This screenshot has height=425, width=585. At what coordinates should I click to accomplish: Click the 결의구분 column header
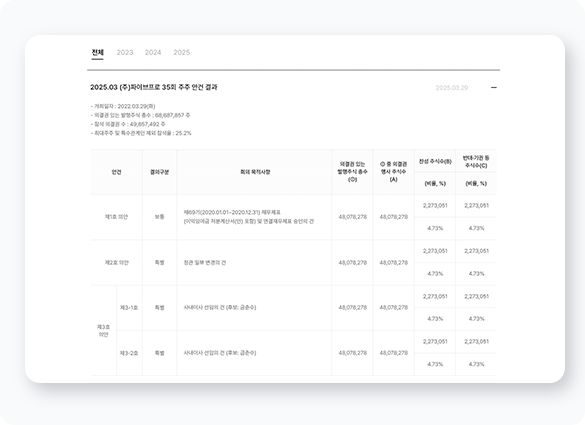(159, 172)
